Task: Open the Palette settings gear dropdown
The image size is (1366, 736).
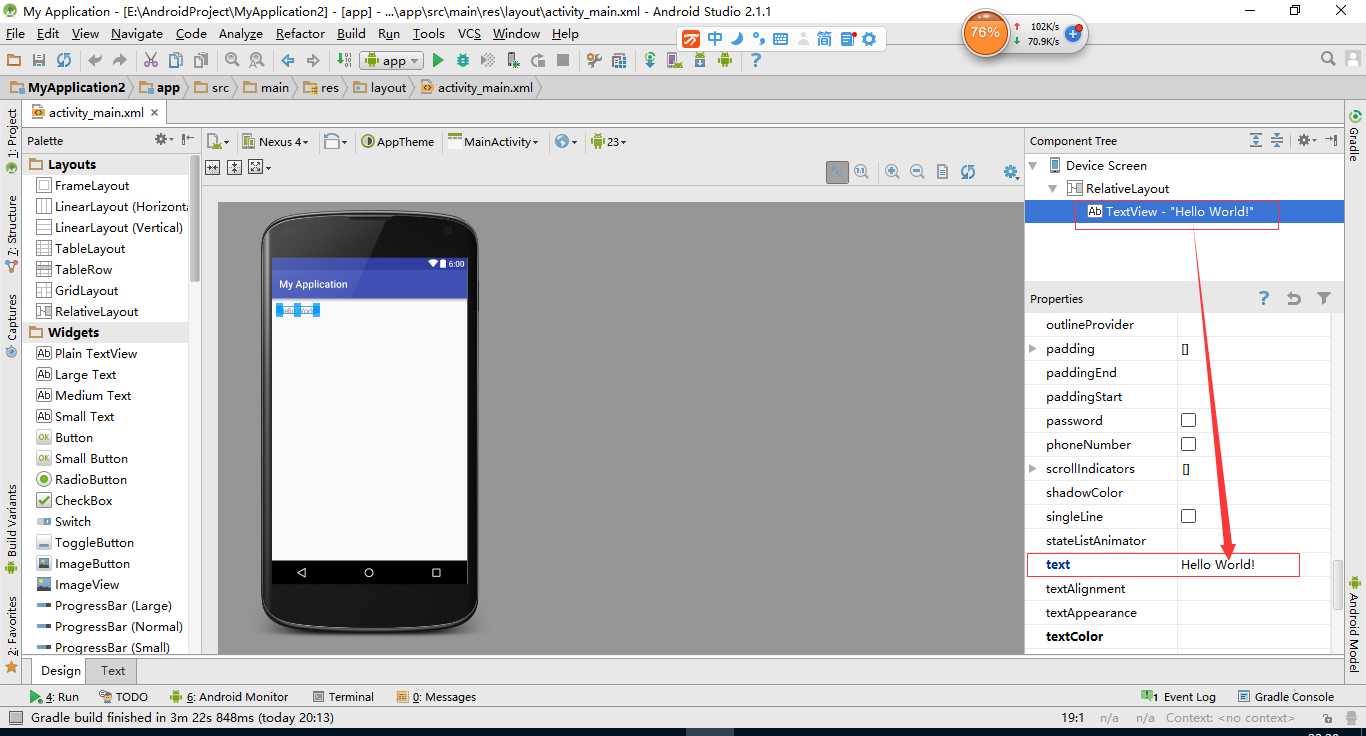Action: pos(164,140)
